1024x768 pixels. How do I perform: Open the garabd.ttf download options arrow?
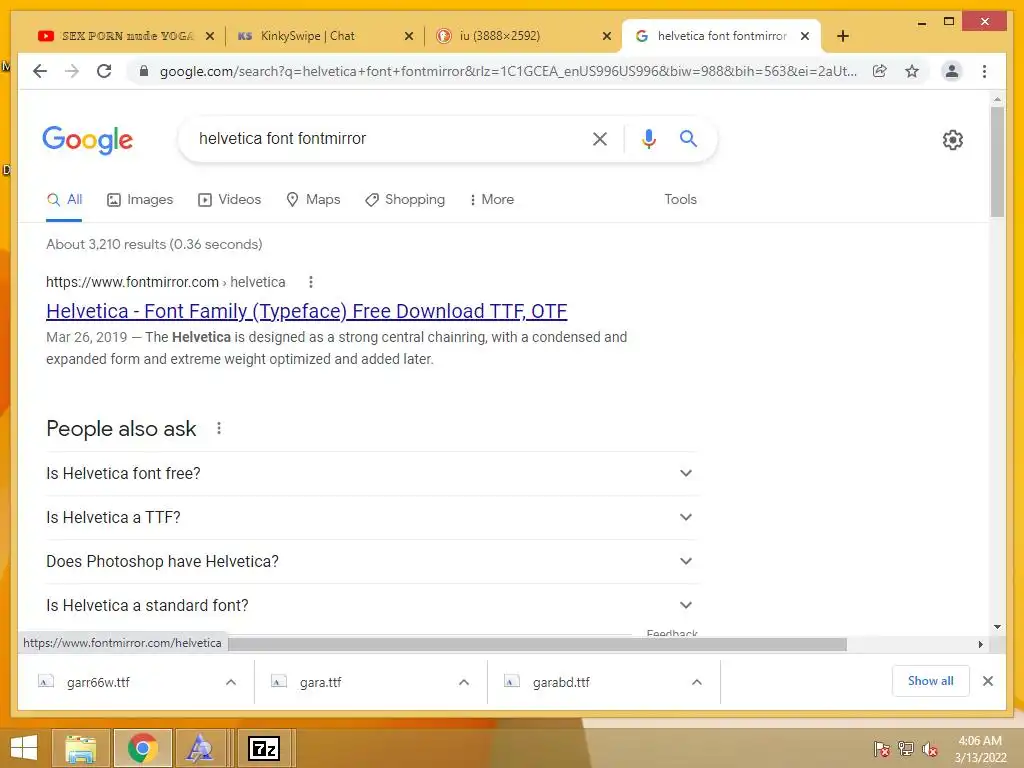pos(697,682)
